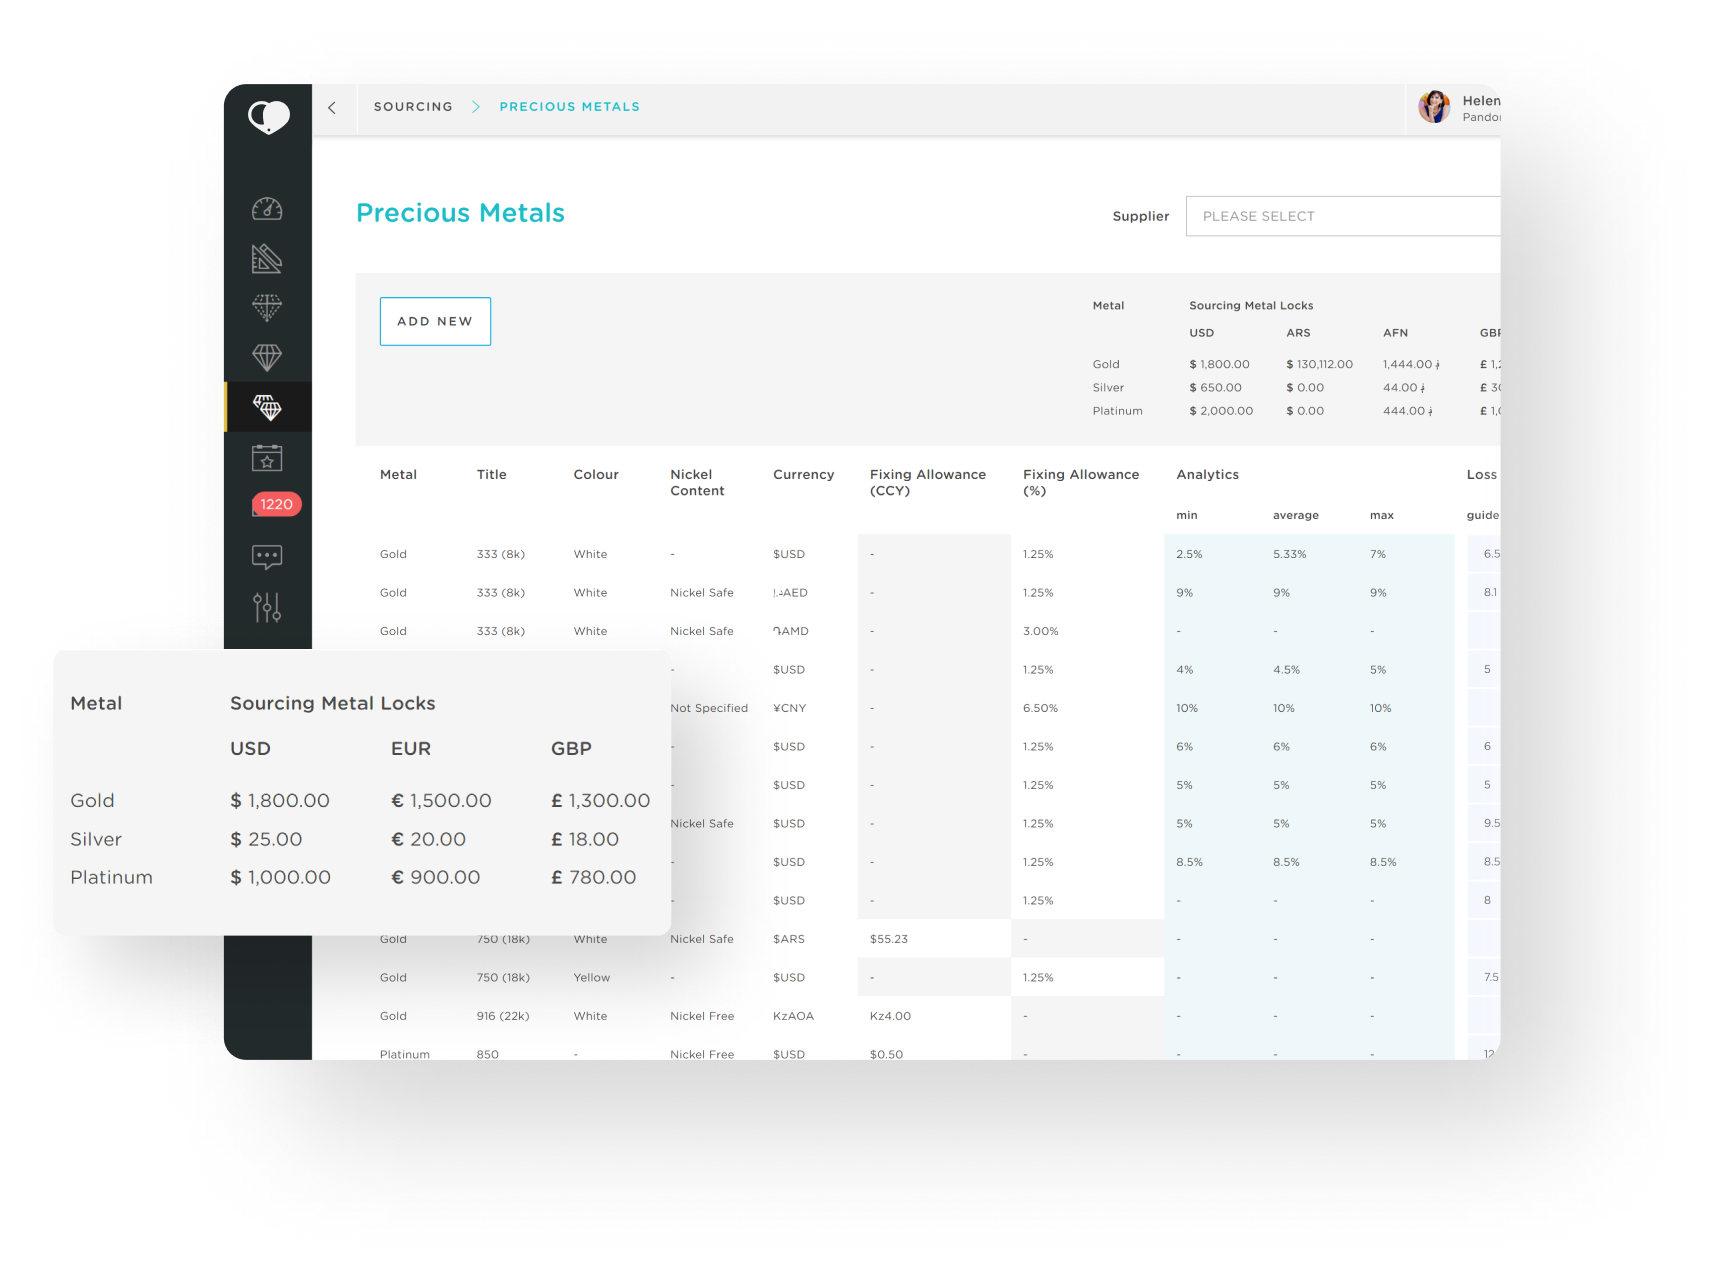The width and height of the screenshot is (1715, 1274).
Task: Click the SOURCING breadcrumb
Action: point(413,107)
